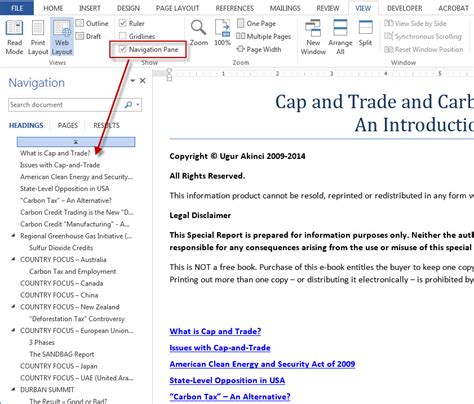Screen dimensions: 474x404
Task: Collapse DURBAN SUMMIT heading
Action: (13, 389)
